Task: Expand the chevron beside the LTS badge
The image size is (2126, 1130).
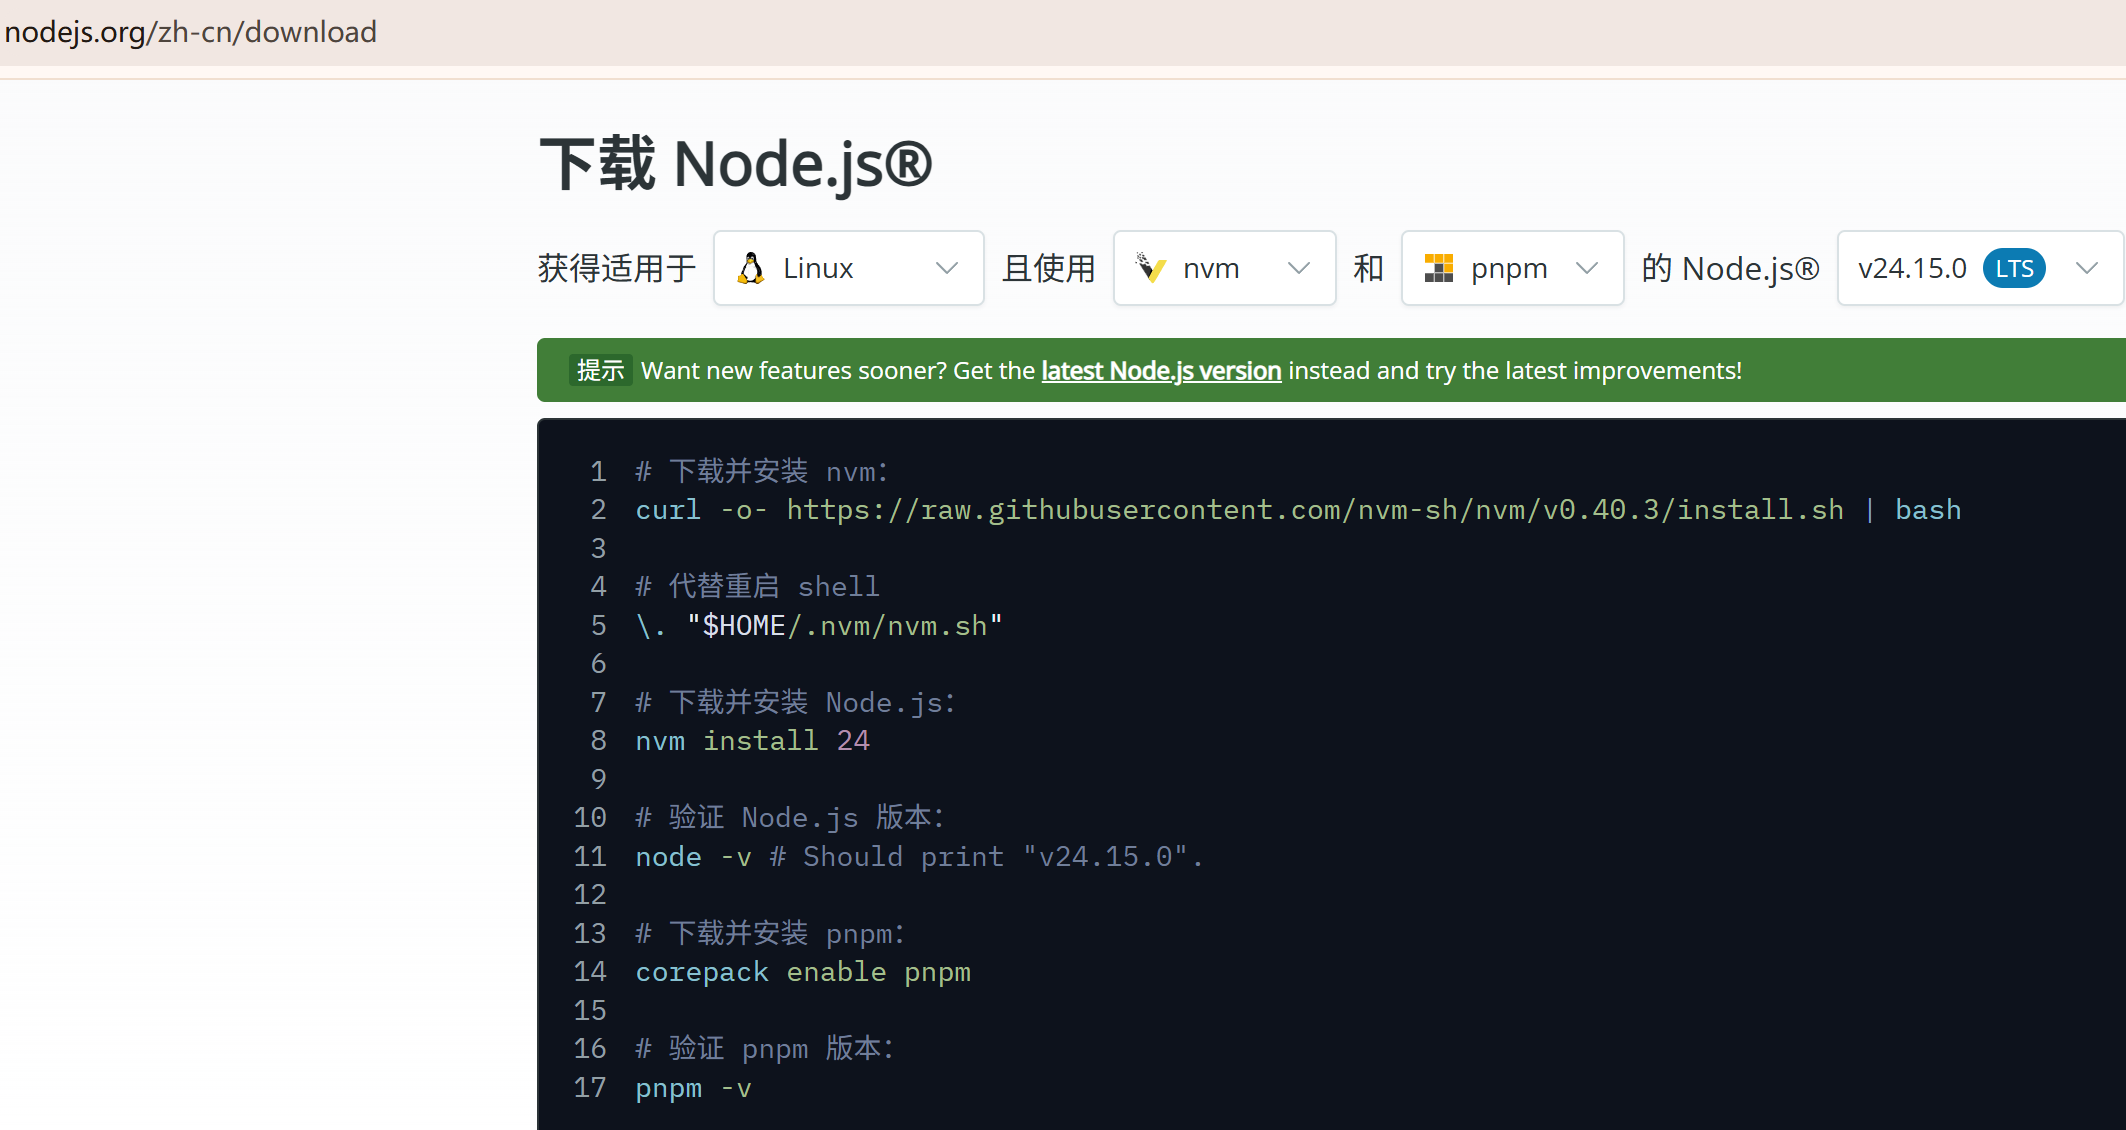Action: [2087, 268]
